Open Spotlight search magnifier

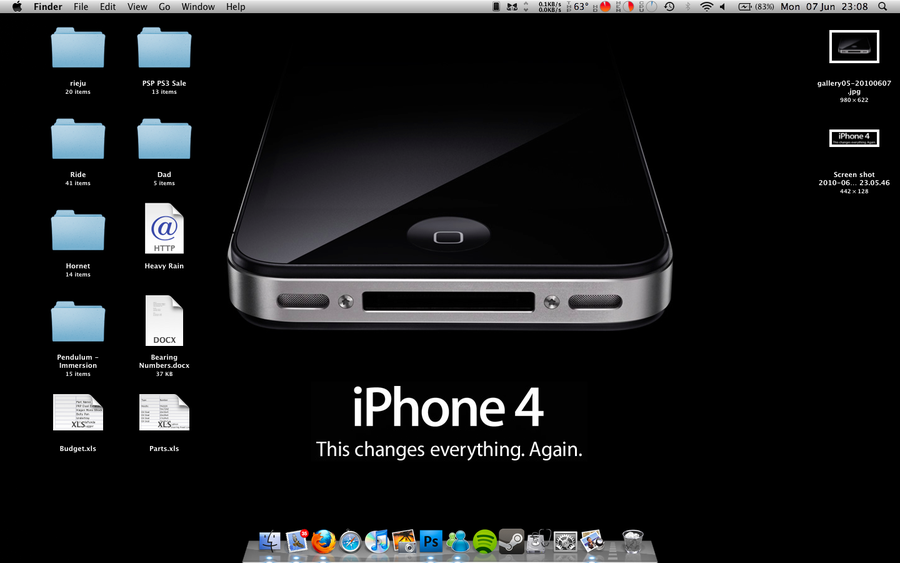point(883,7)
